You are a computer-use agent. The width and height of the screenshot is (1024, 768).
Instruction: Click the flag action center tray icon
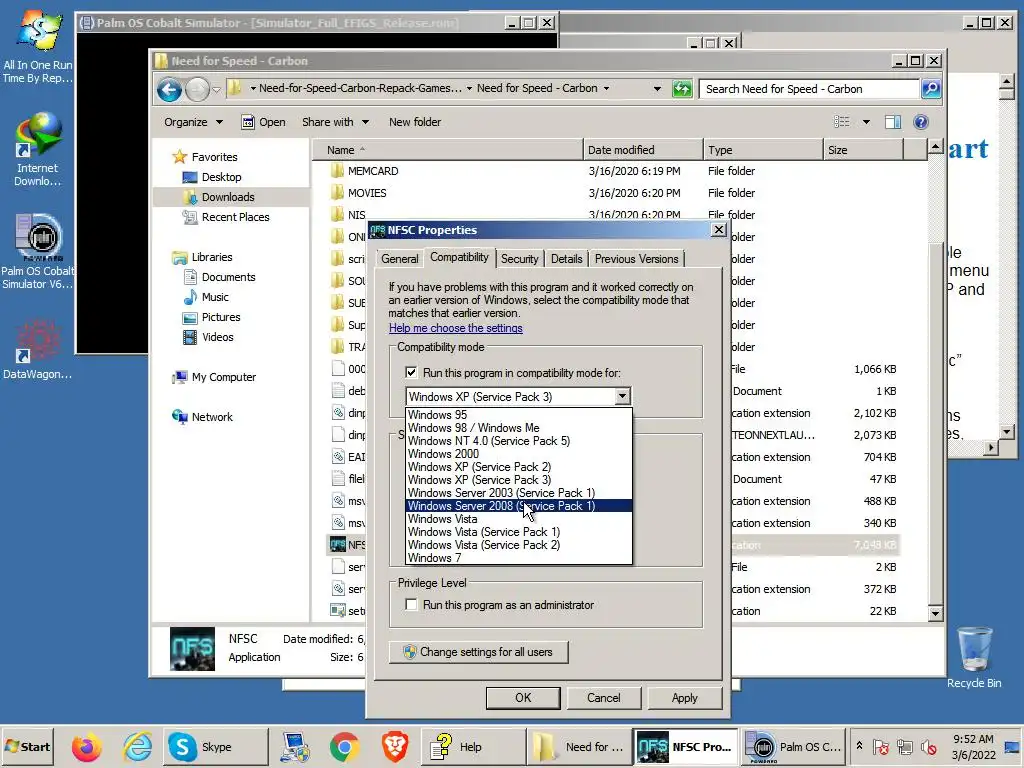[881, 746]
